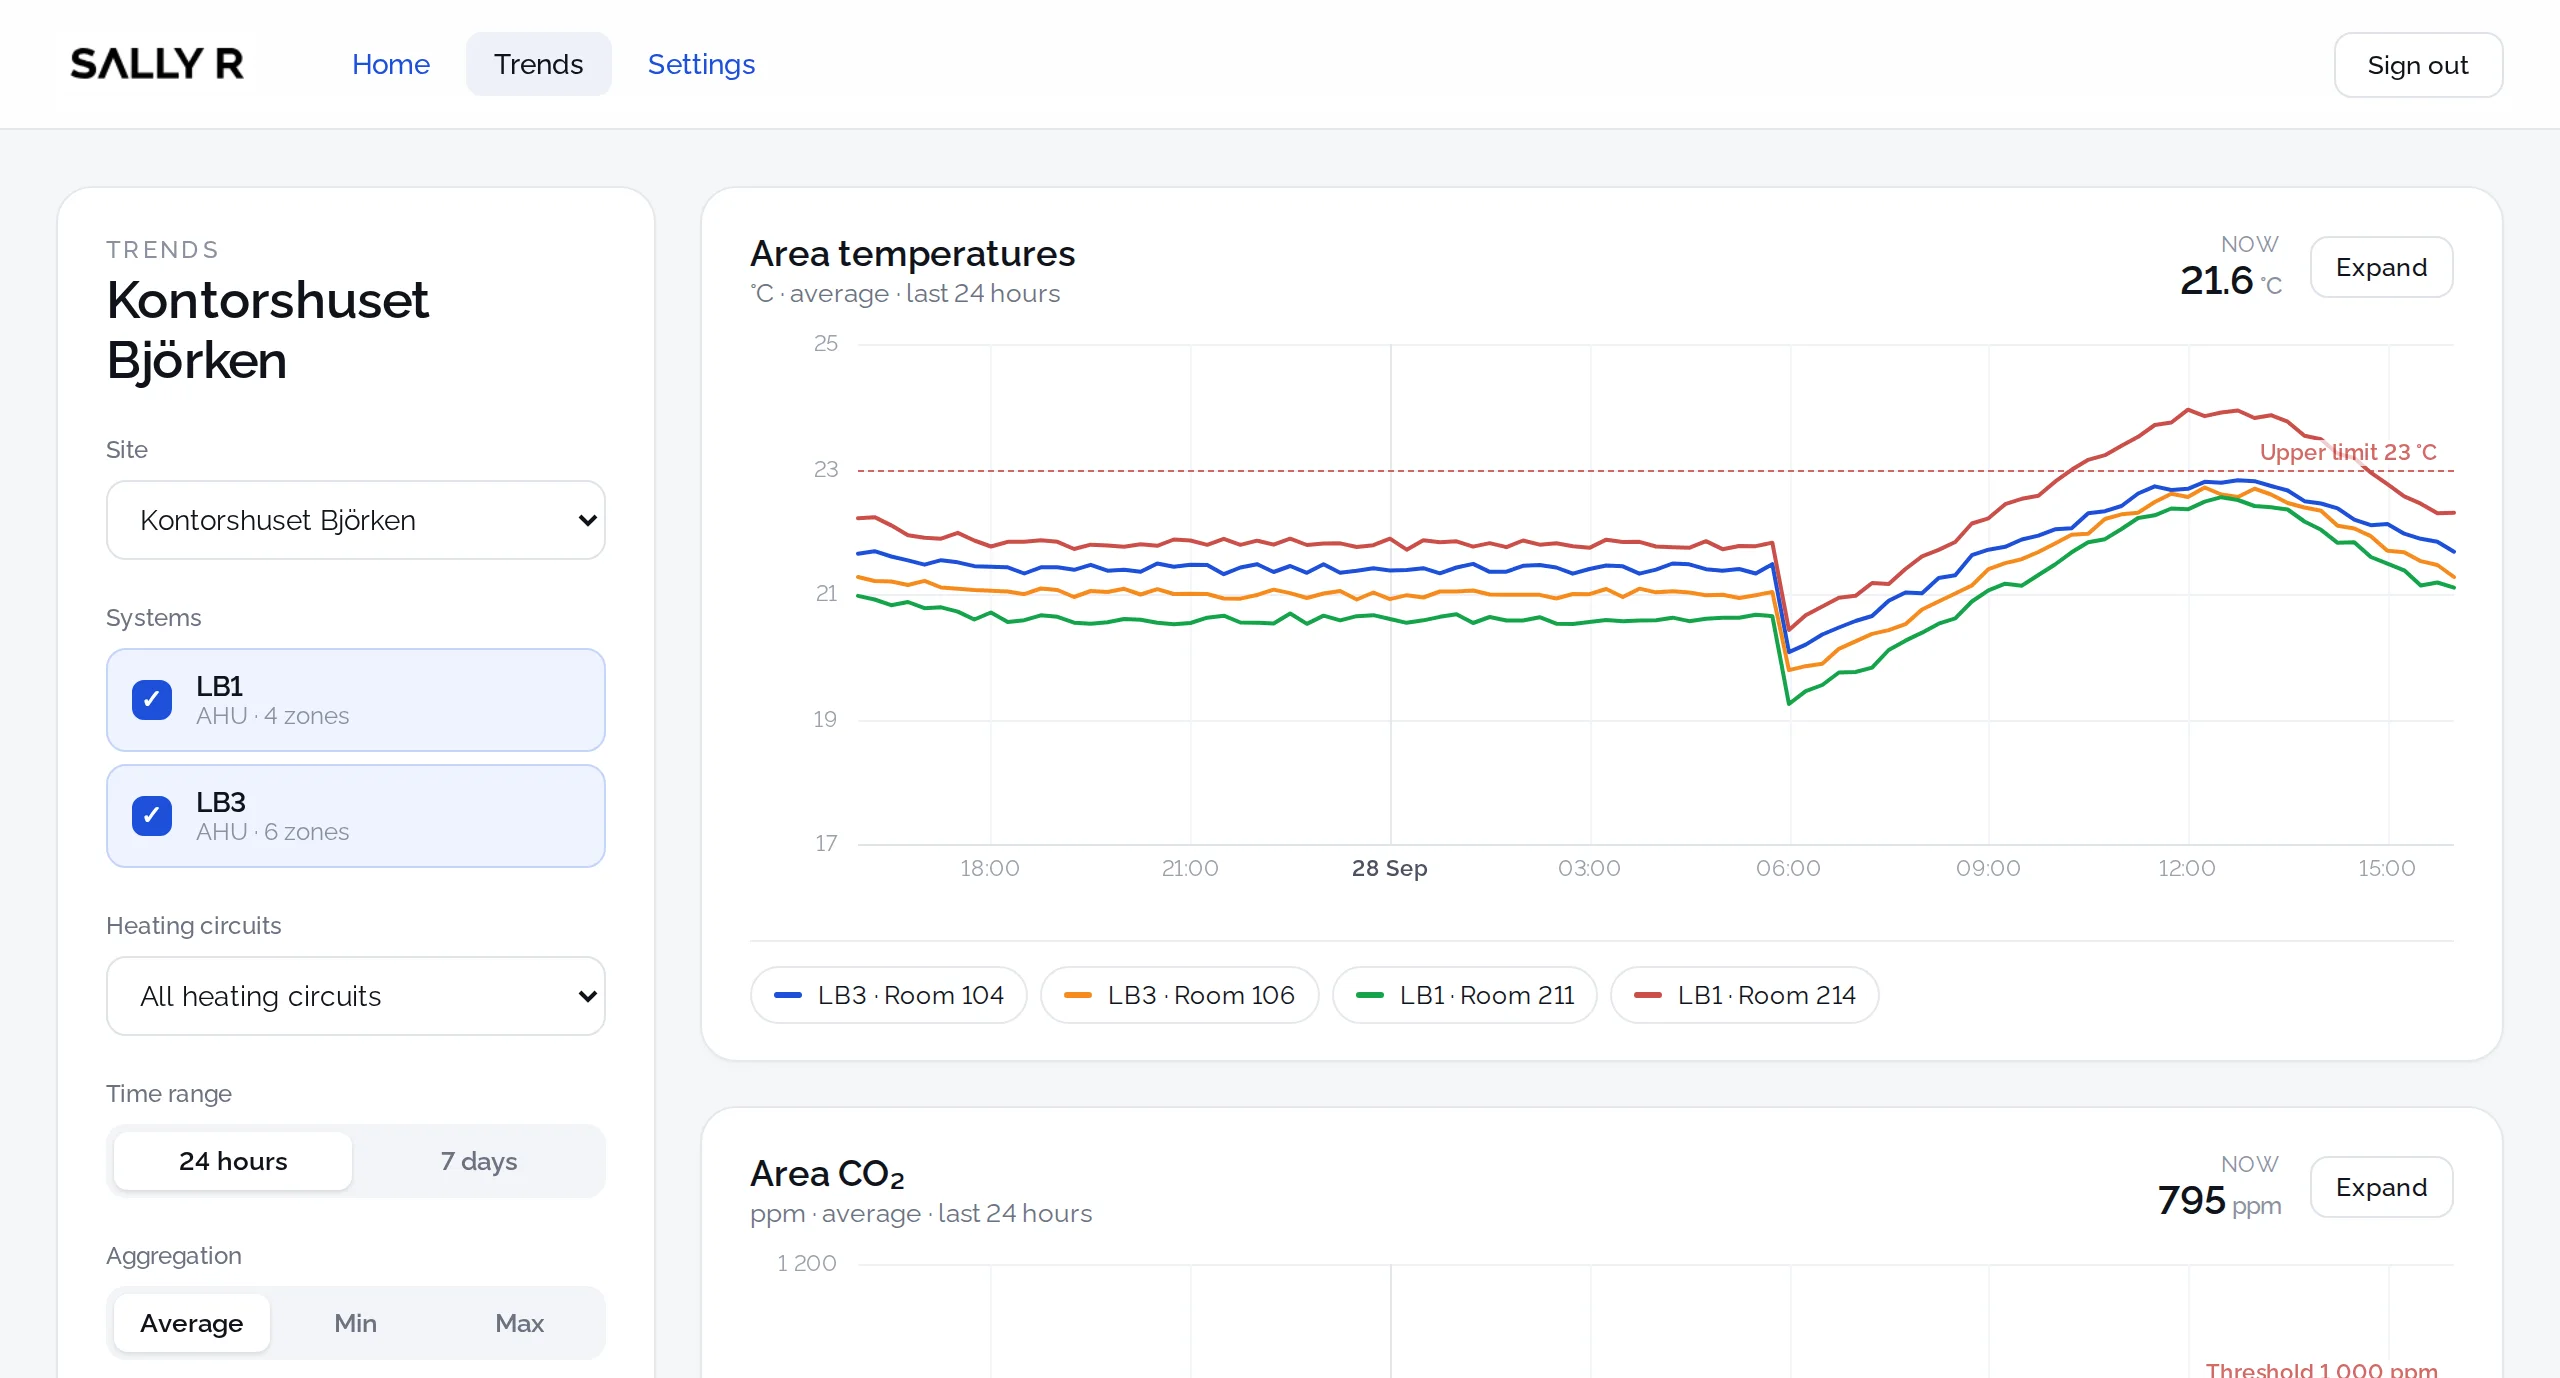Image resolution: width=2560 pixels, height=1378 pixels.
Task: Click the Systems section label
Action: coord(154,618)
